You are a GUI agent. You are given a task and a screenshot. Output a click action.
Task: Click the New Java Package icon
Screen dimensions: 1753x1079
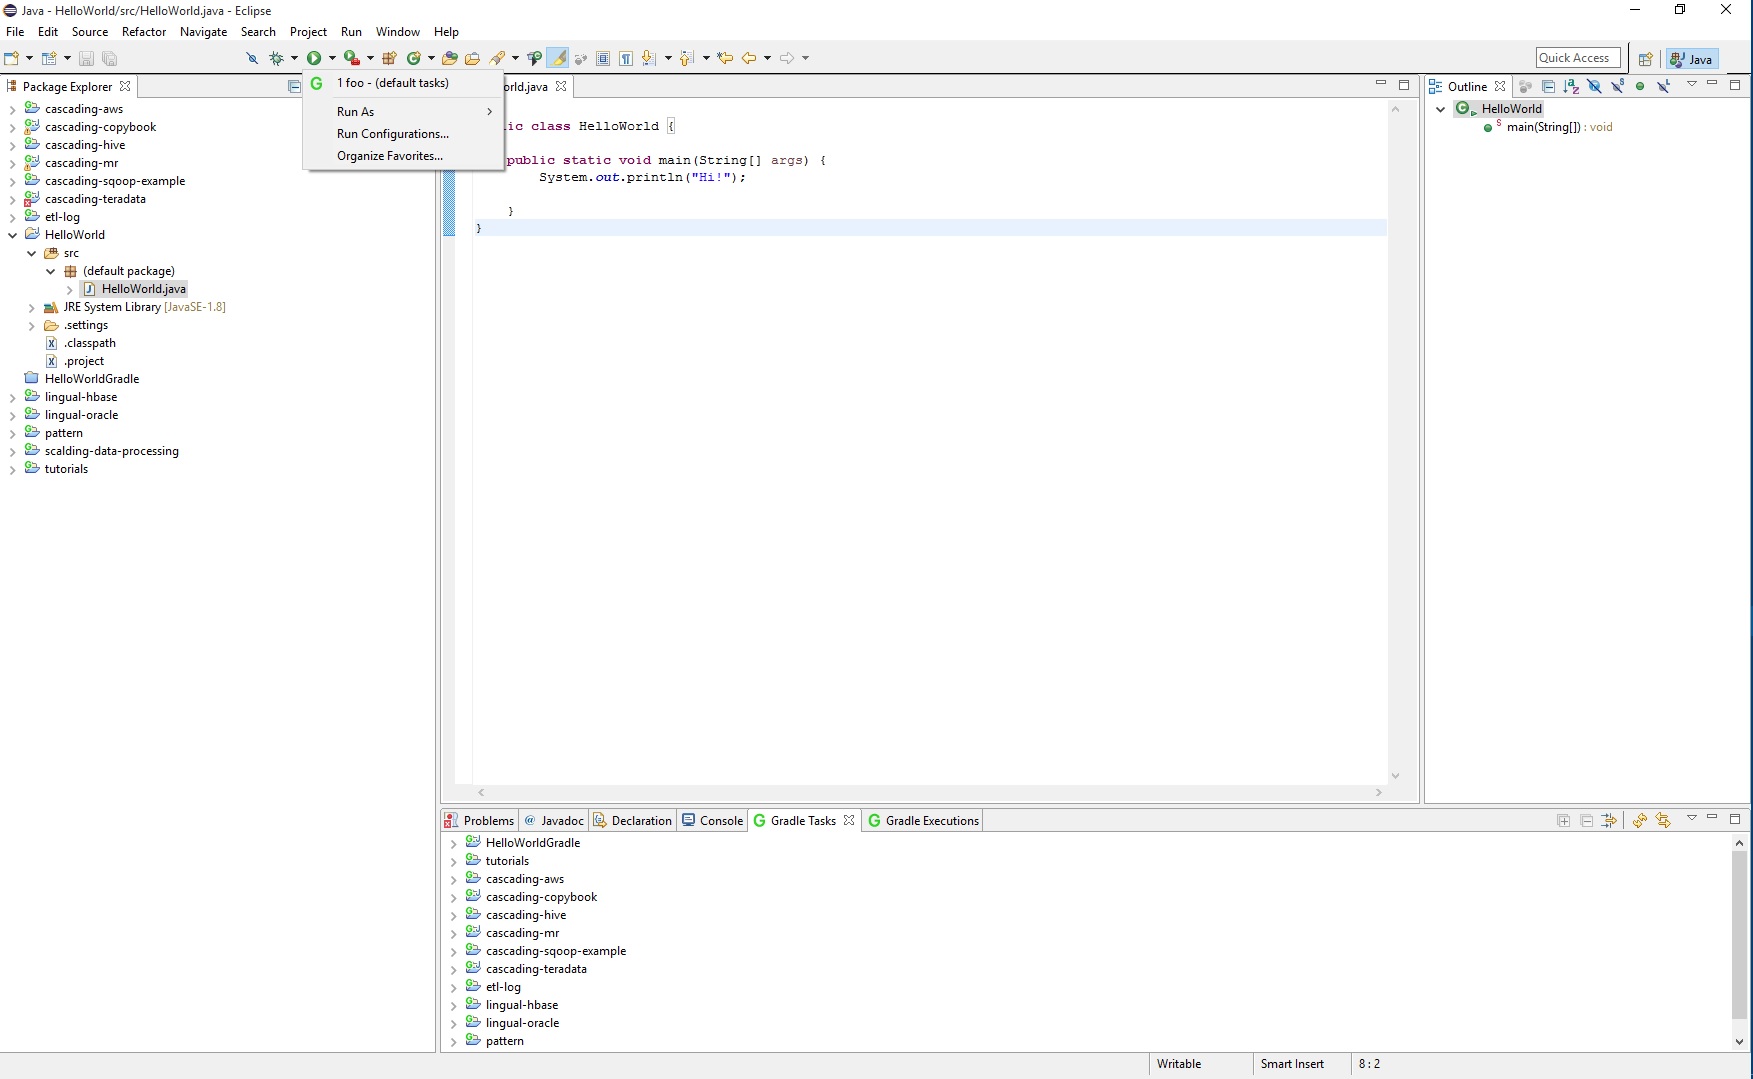coord(390,58)
